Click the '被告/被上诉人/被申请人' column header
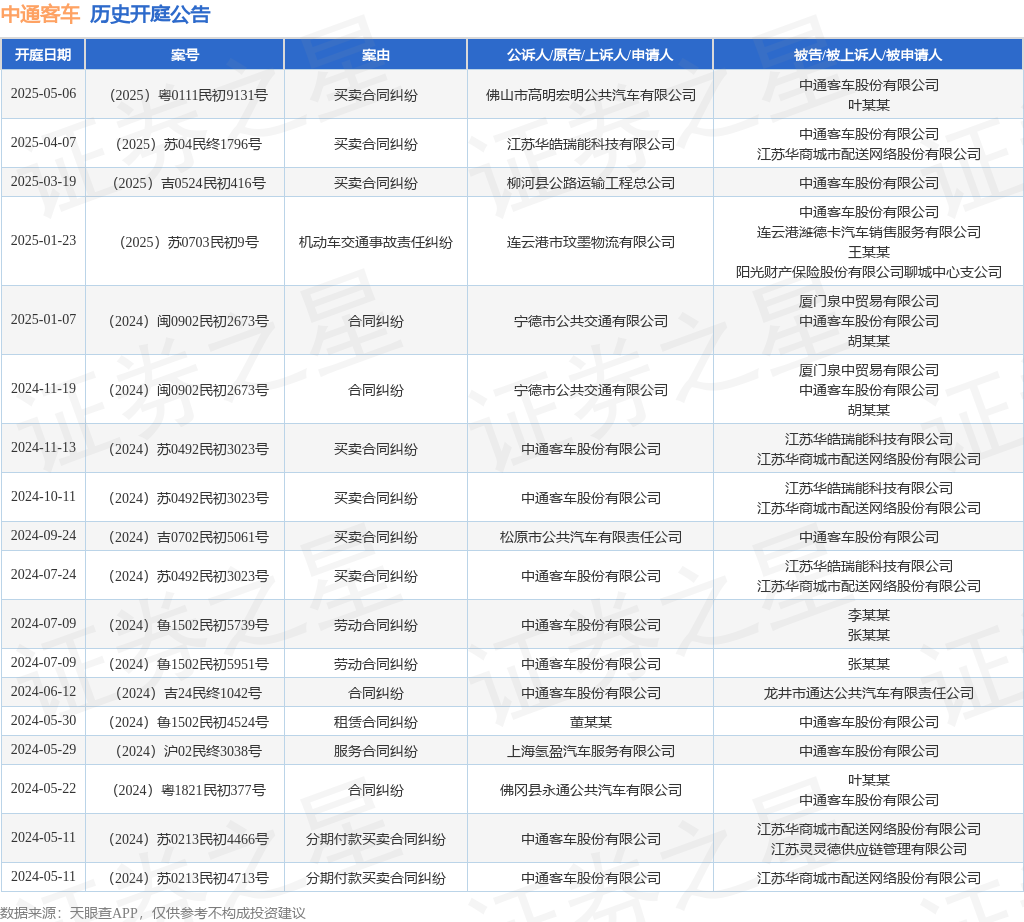Image resolution: width=1024 pixels, height=922 pixels. coord(868,55)
